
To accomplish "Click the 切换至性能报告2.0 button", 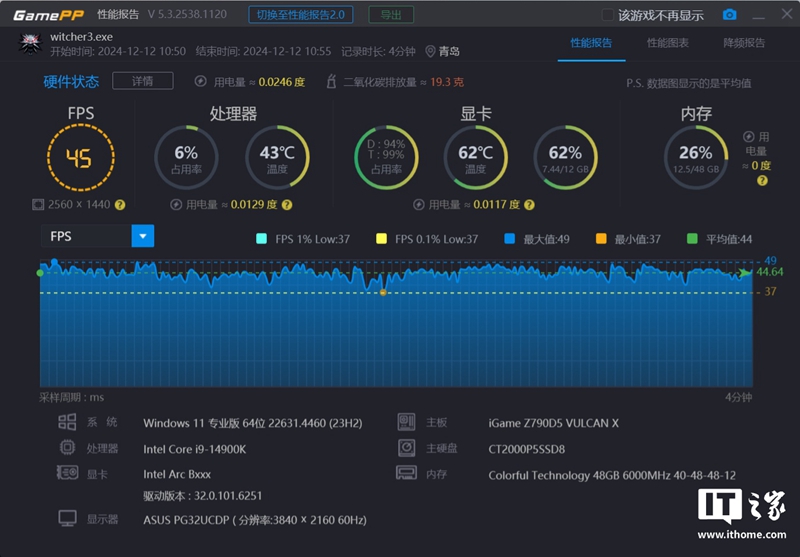I will tap(301, 15).
